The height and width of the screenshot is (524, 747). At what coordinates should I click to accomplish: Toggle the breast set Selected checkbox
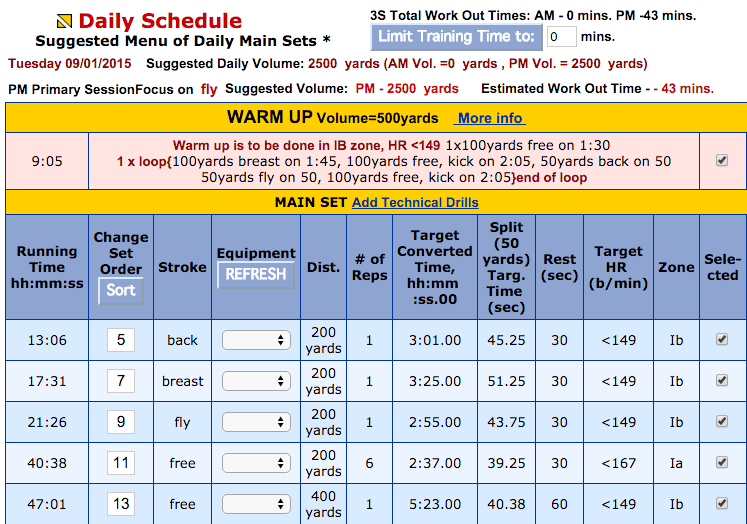(x=721, y=381)
